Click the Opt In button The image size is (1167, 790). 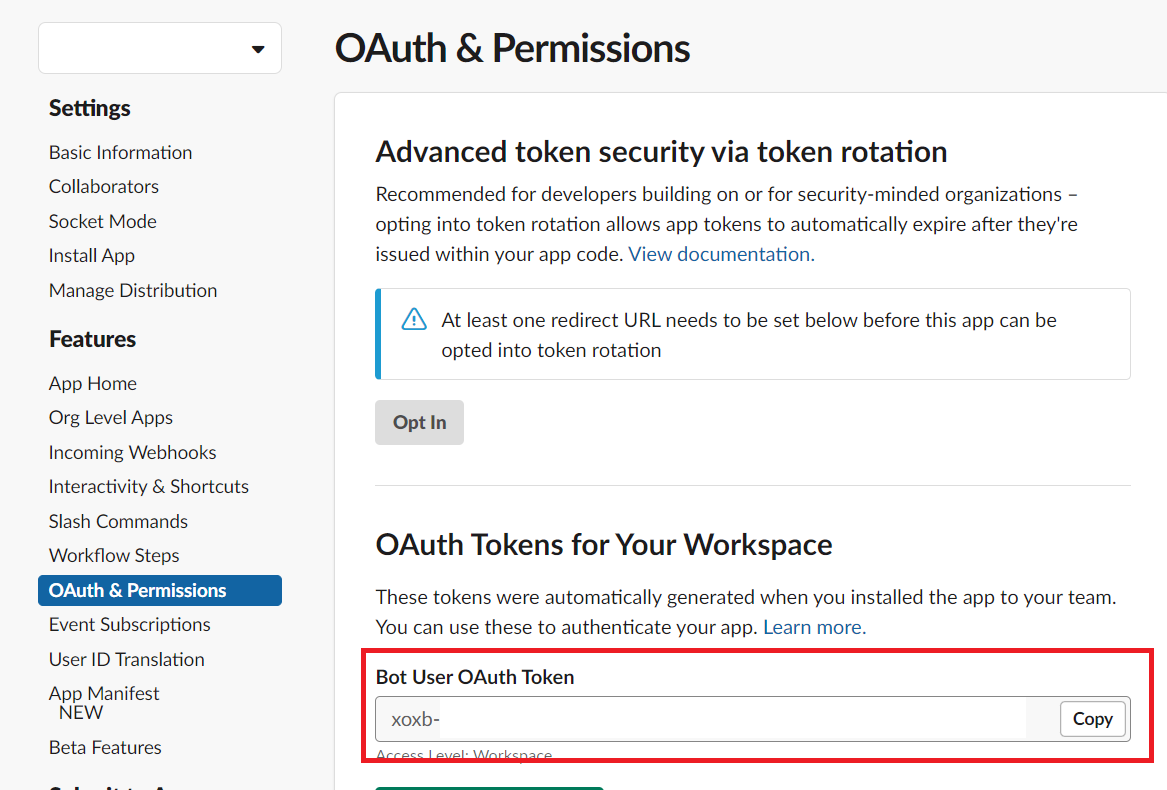pos(419,422)
